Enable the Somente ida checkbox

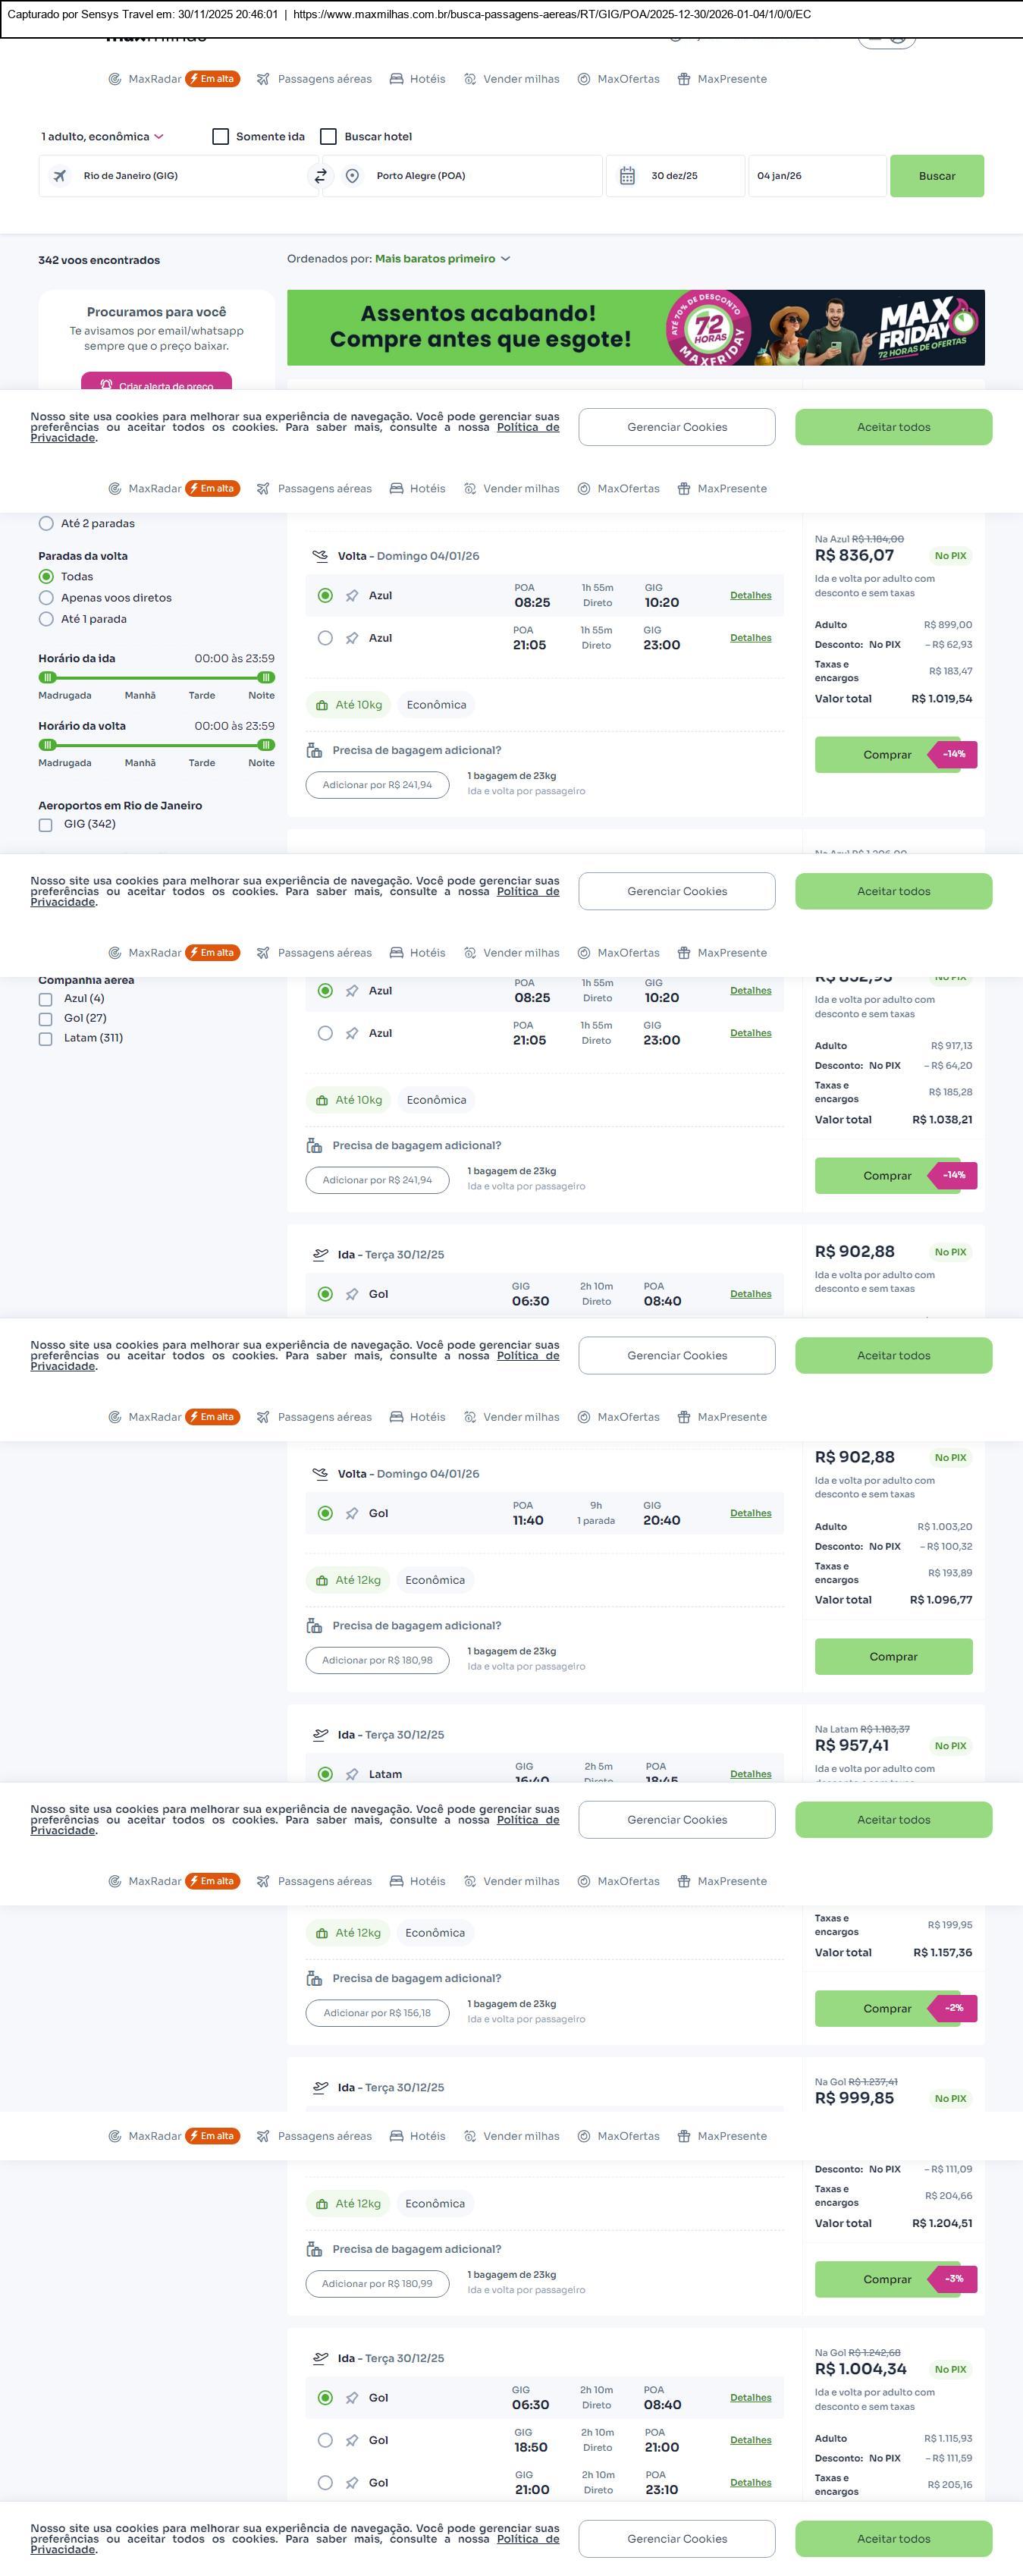click(221, 137)
